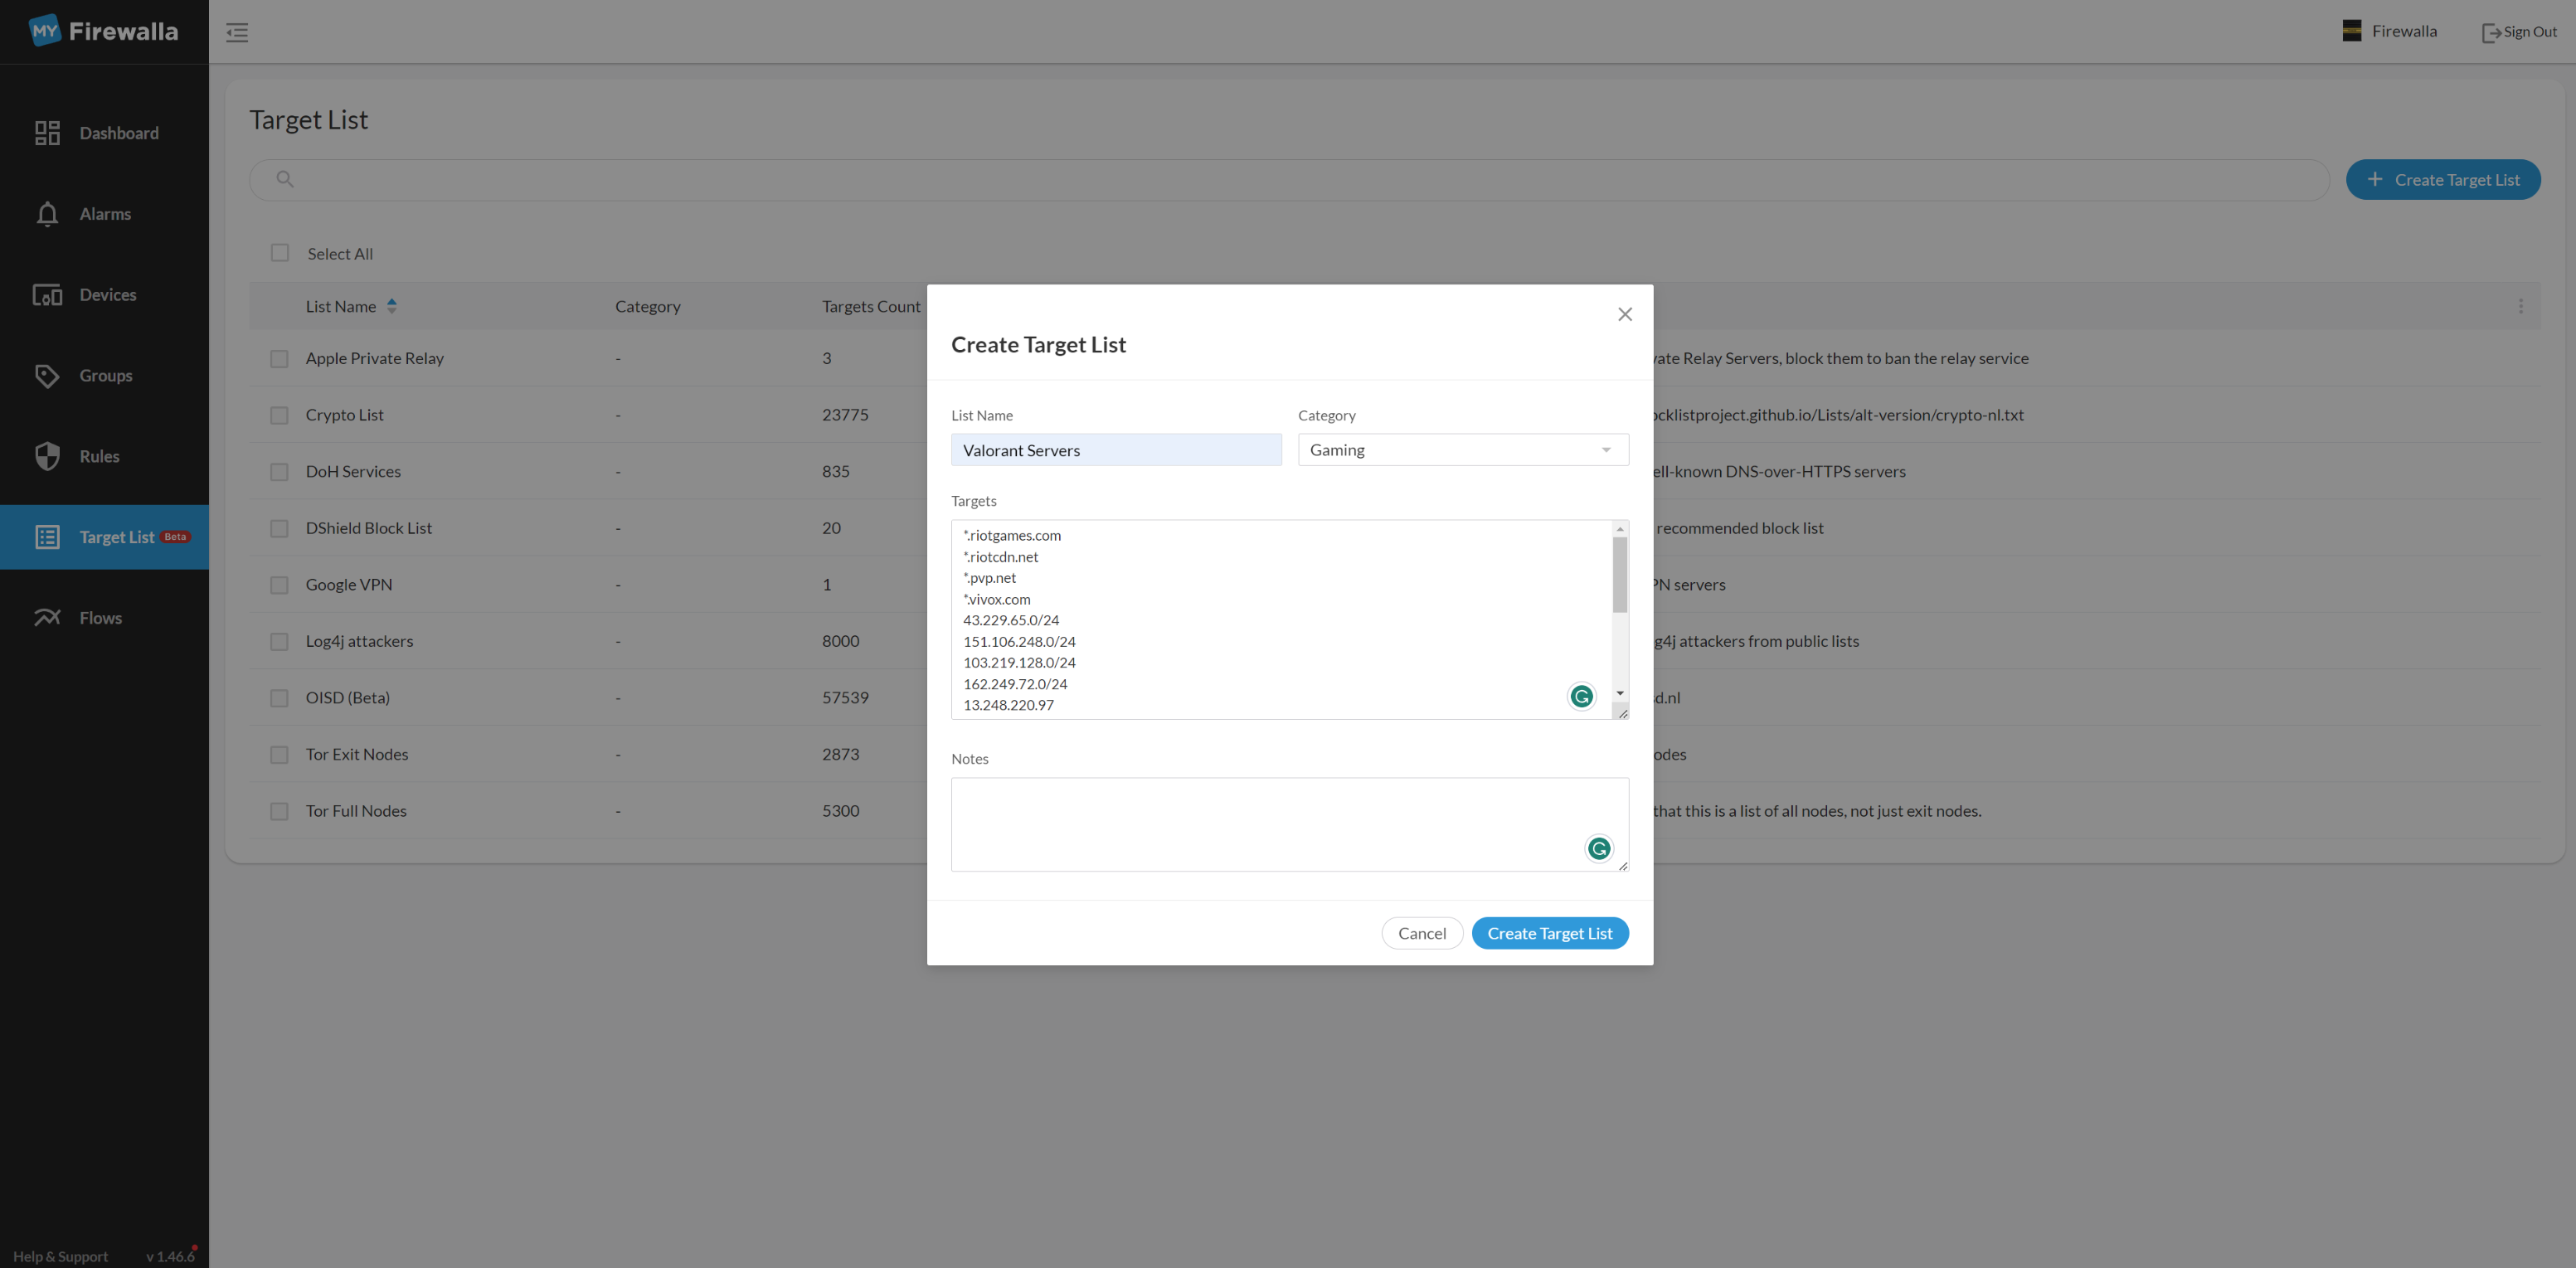
Task: Click the target list search field
Action: (x=1289, y=179)
